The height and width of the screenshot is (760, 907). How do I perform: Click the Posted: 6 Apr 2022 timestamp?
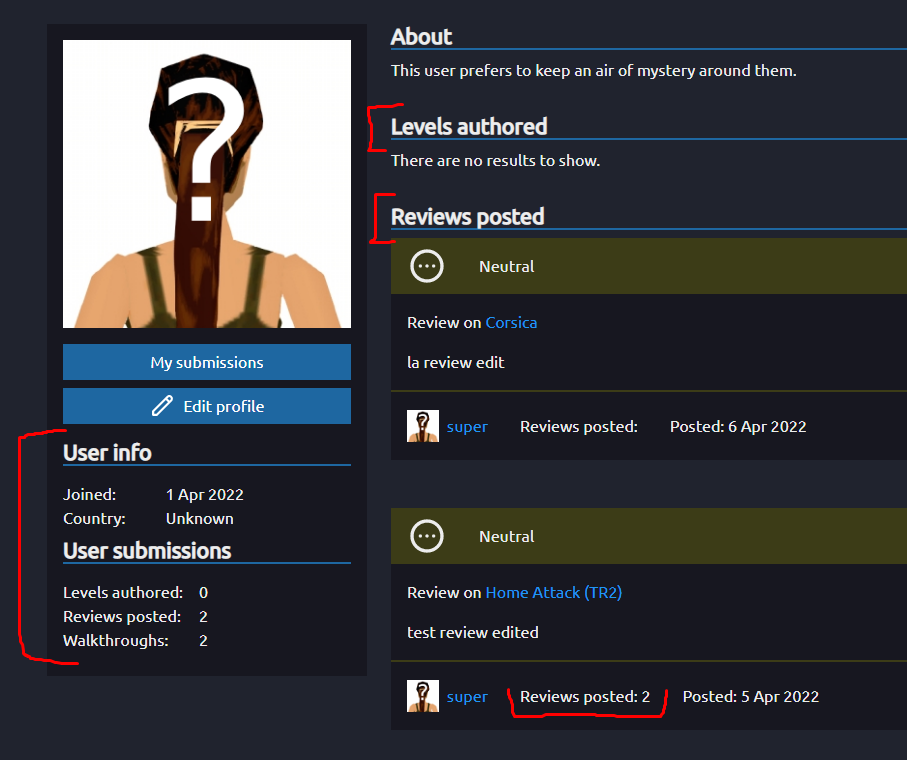(737, 426)
